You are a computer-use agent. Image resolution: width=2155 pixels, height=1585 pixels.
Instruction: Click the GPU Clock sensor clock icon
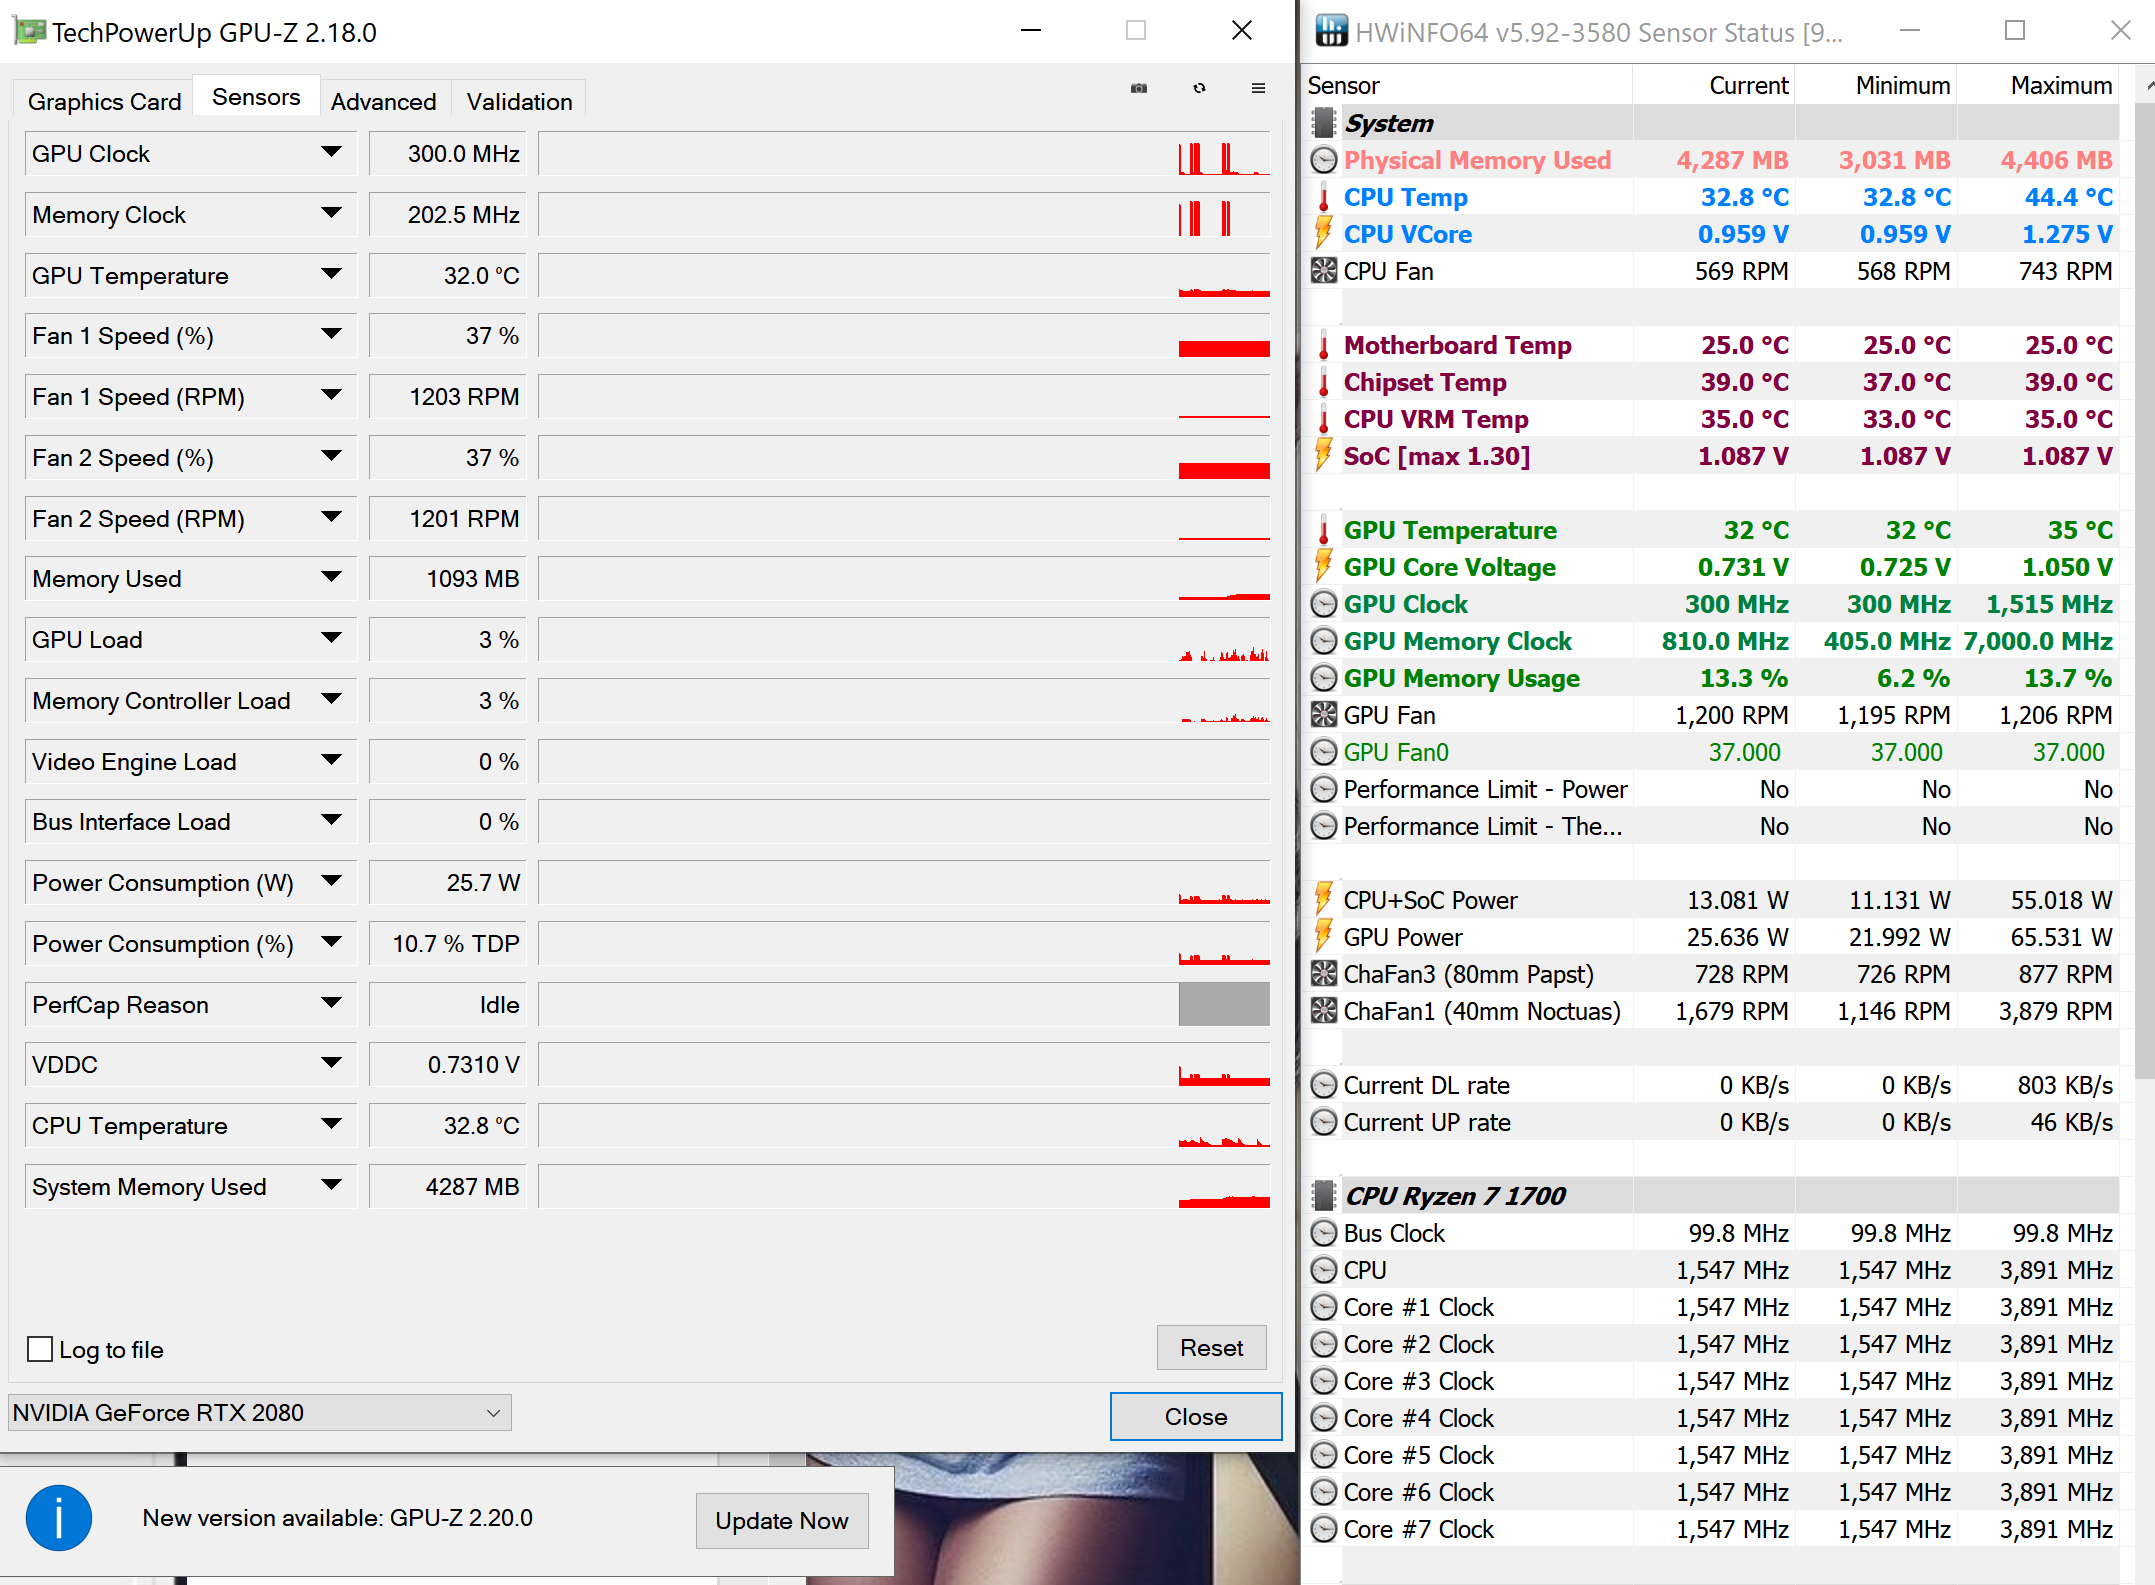tap(1324, 604)
